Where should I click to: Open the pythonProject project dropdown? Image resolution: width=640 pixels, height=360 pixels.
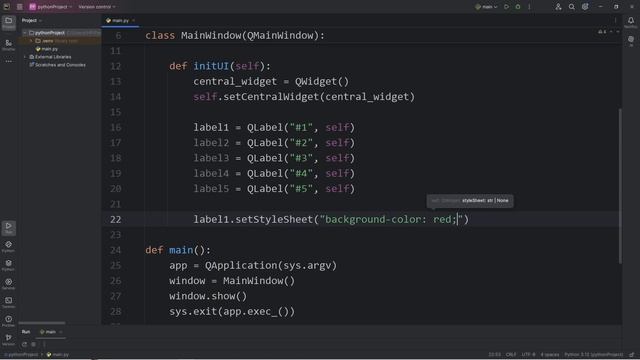pyautogui.click(x=51, y=7)
